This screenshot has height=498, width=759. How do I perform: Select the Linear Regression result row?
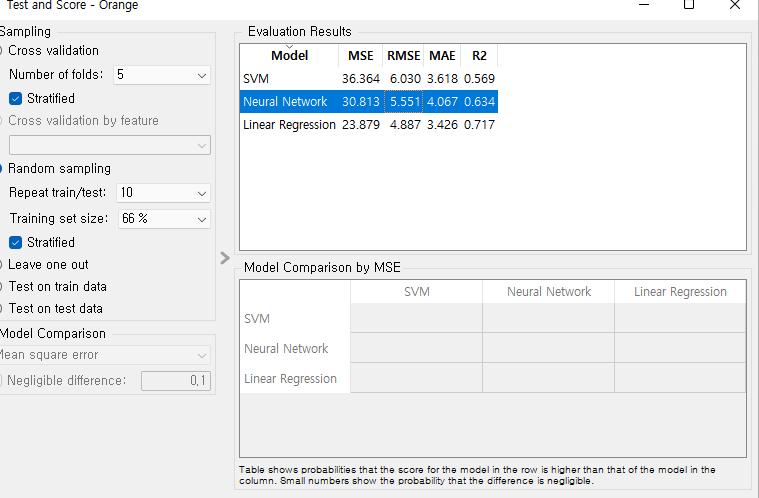coord(289,125)
